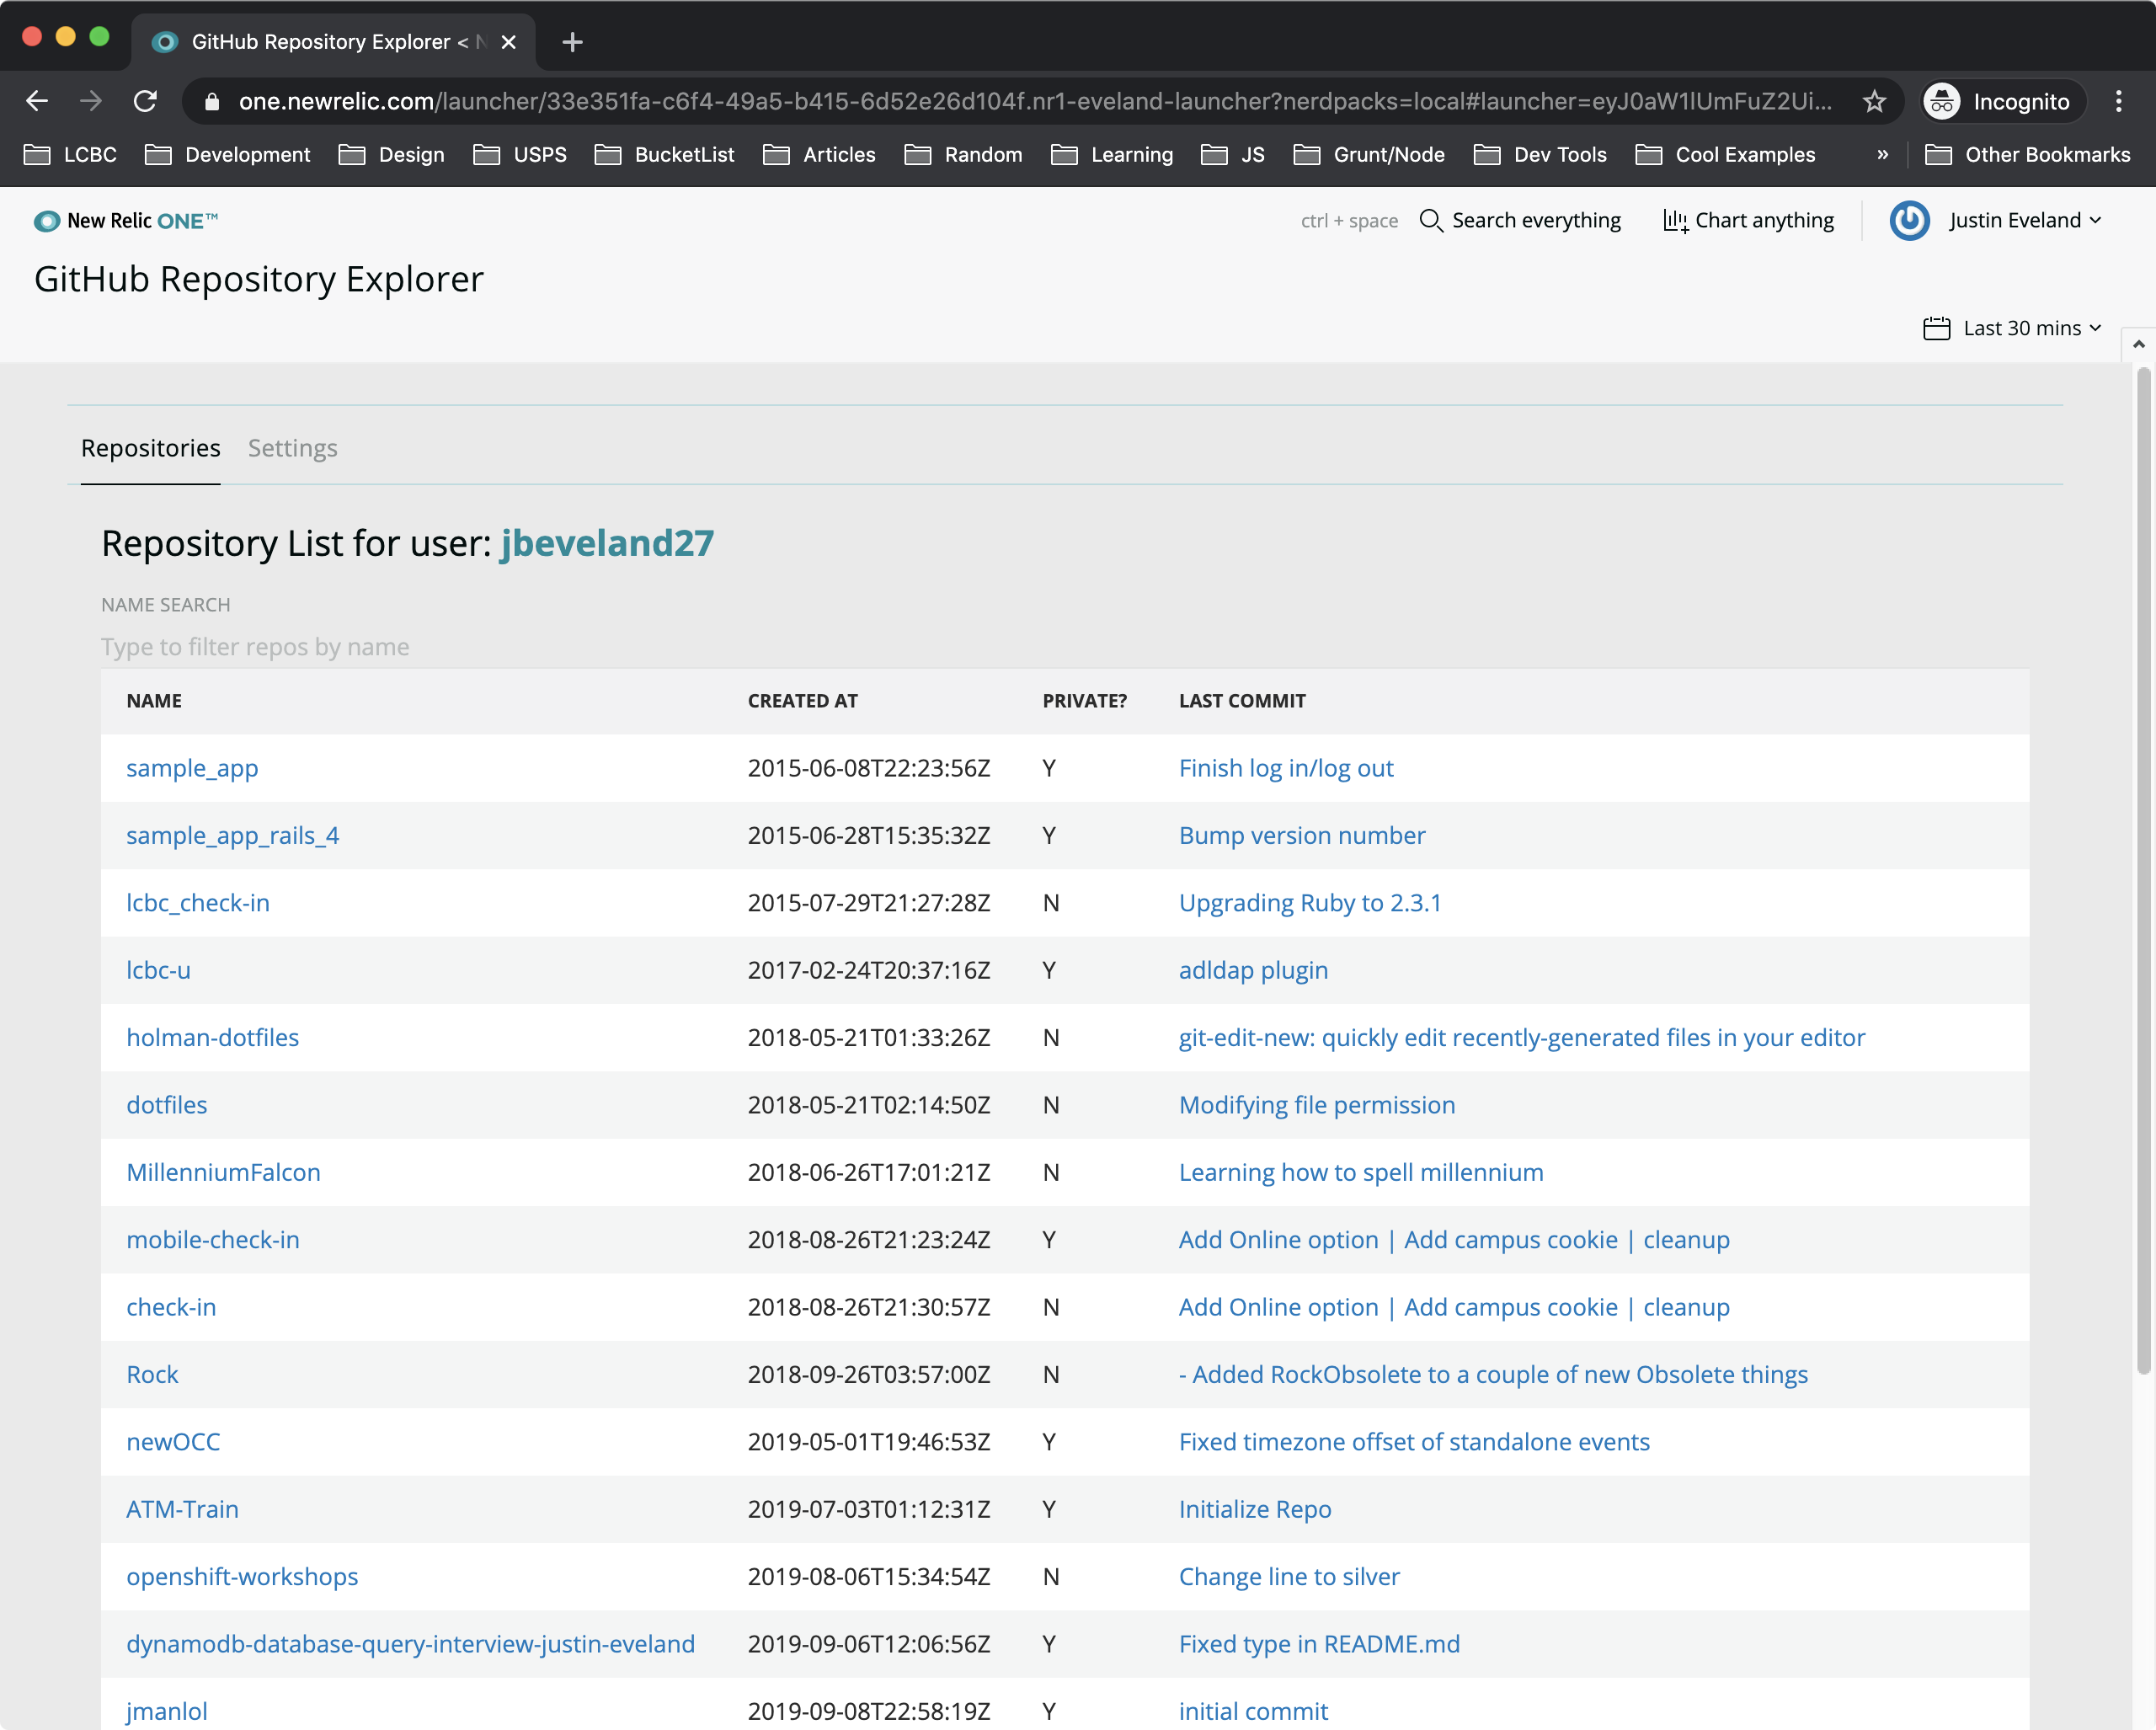The image size is (2156, 1730).
Task: Open the Rock repository link
Action: pos(152,1374)
